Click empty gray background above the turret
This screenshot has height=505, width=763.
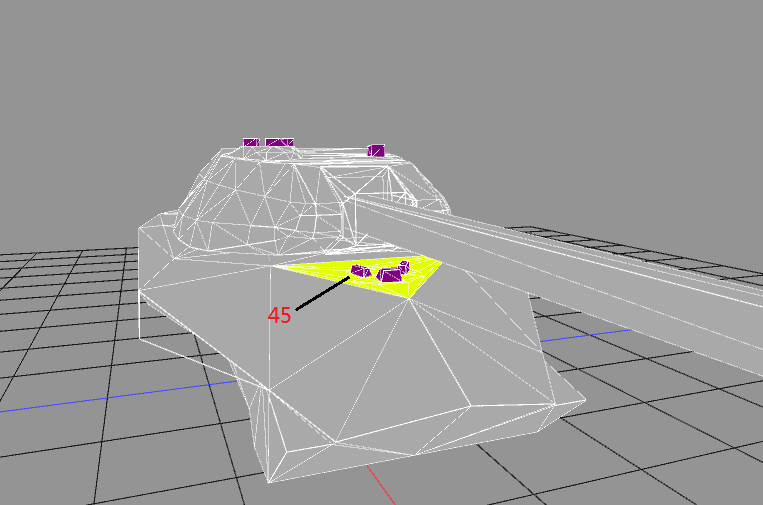tap(300, 60)
